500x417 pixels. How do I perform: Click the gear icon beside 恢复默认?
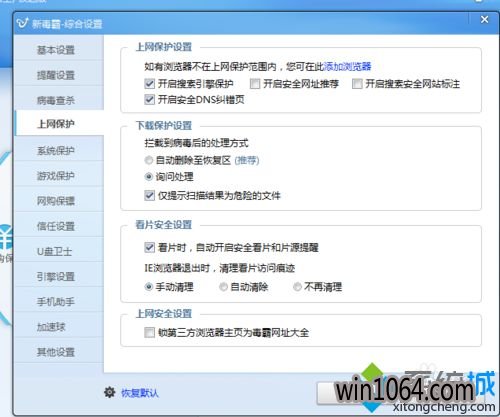click(110, 393)
